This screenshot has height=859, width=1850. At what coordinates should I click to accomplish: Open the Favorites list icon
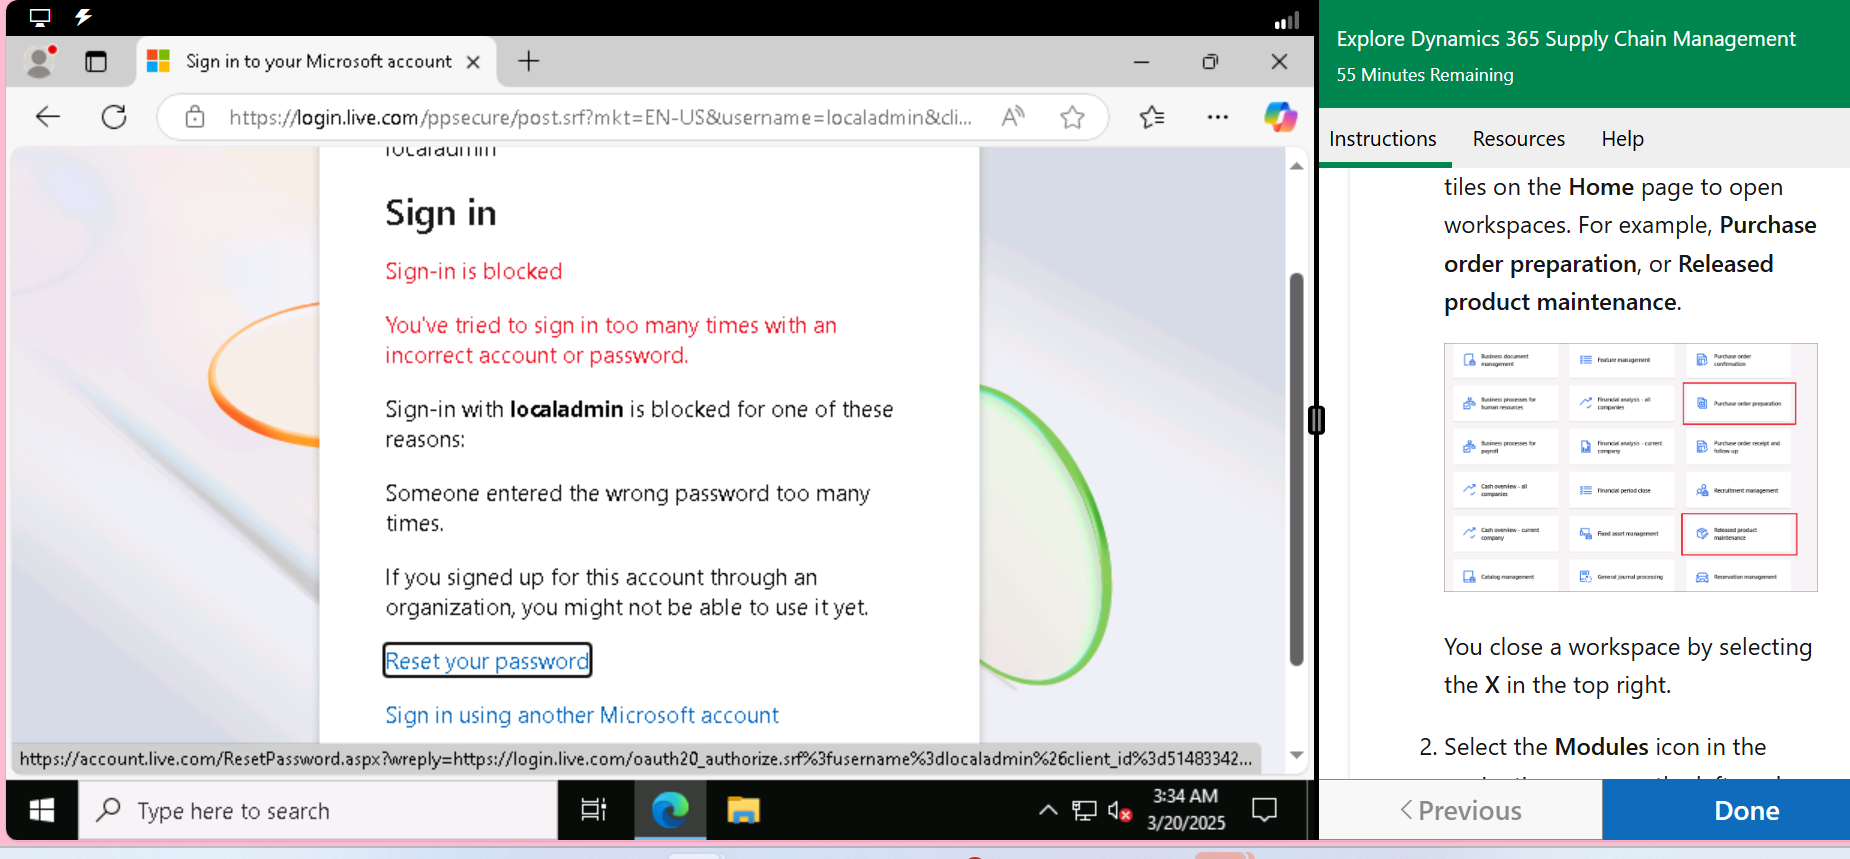coord(1152,117)
